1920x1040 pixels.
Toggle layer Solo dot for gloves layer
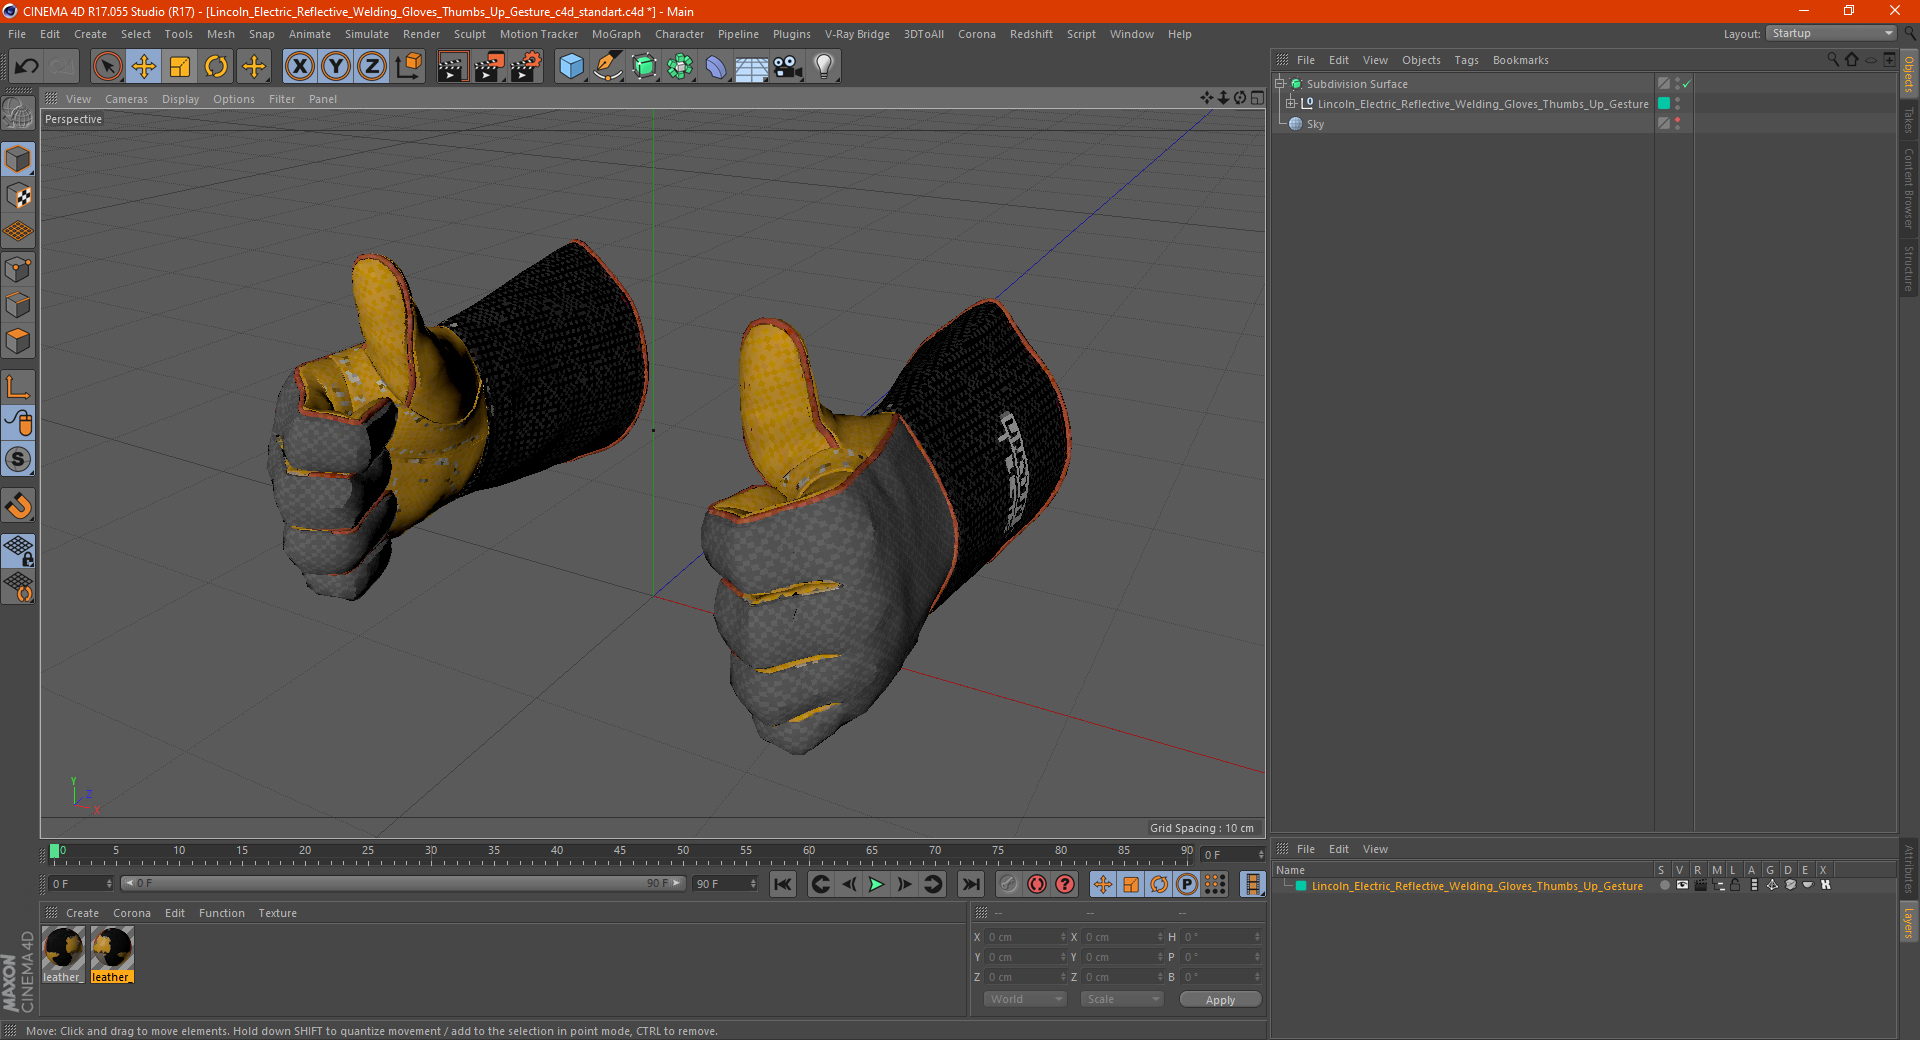point(1663,885)
